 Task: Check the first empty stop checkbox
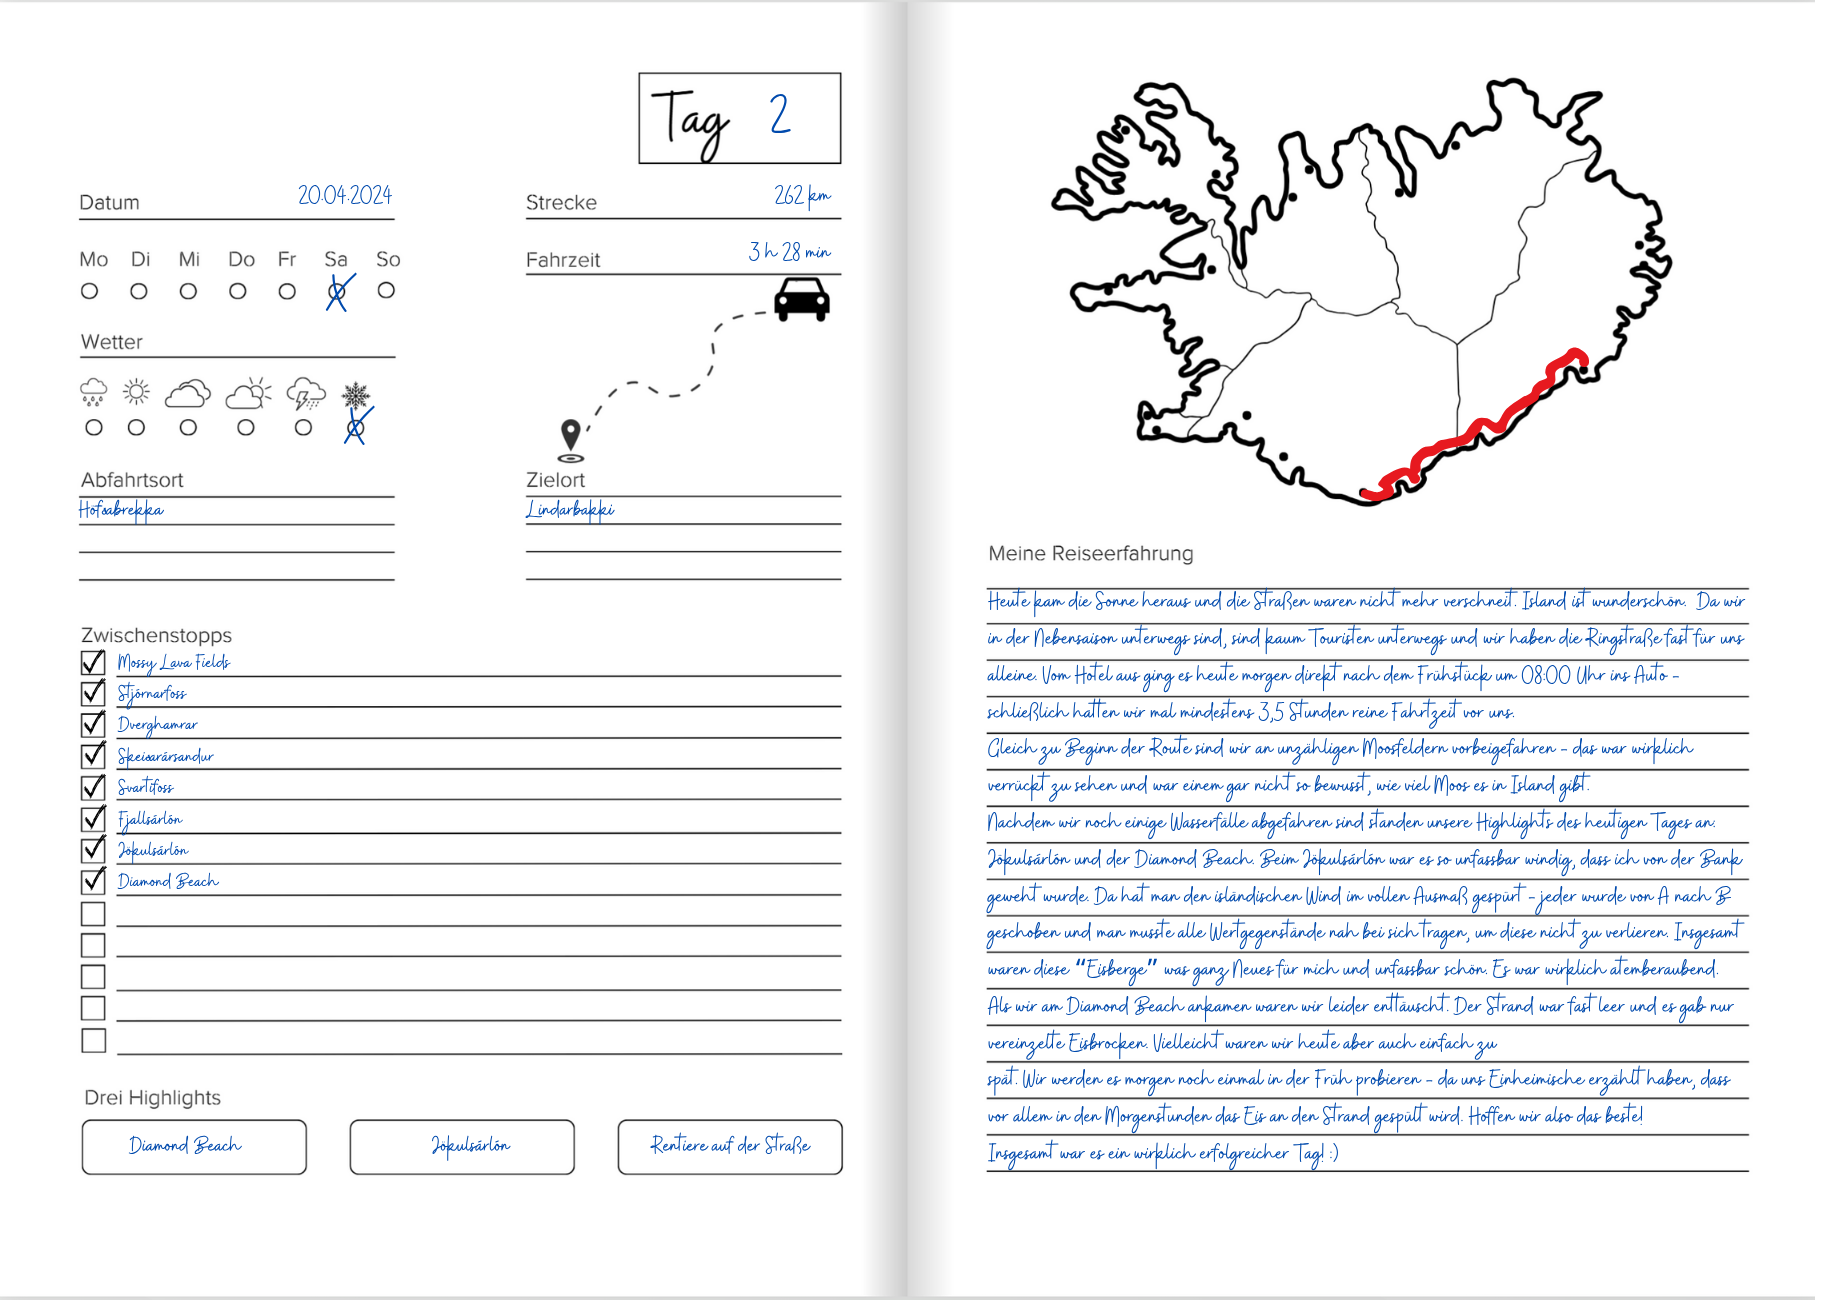[x=93, y=914]
